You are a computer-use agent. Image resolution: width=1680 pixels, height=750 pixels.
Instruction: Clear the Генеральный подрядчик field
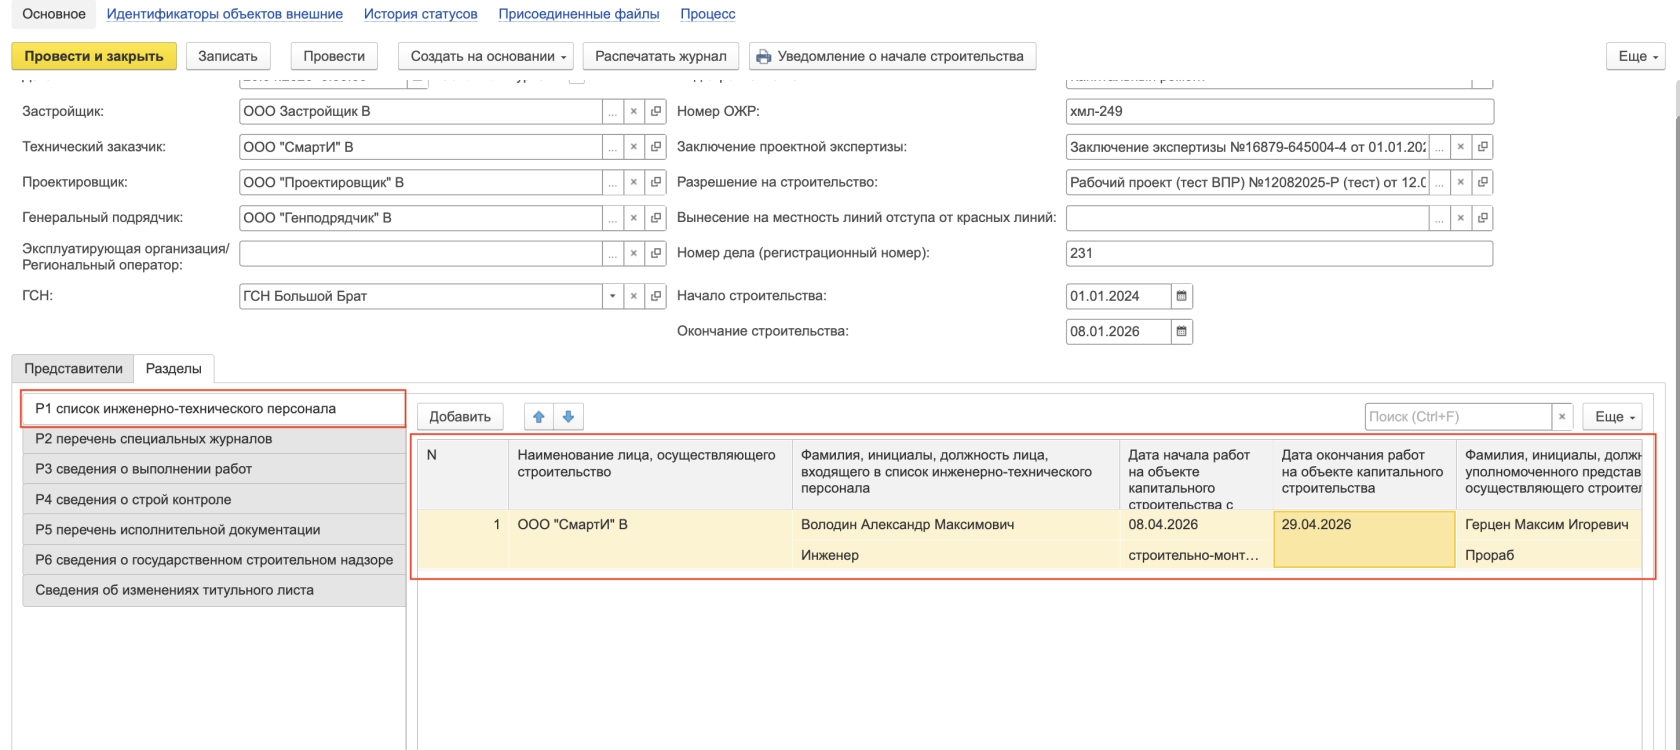[634, 218]
